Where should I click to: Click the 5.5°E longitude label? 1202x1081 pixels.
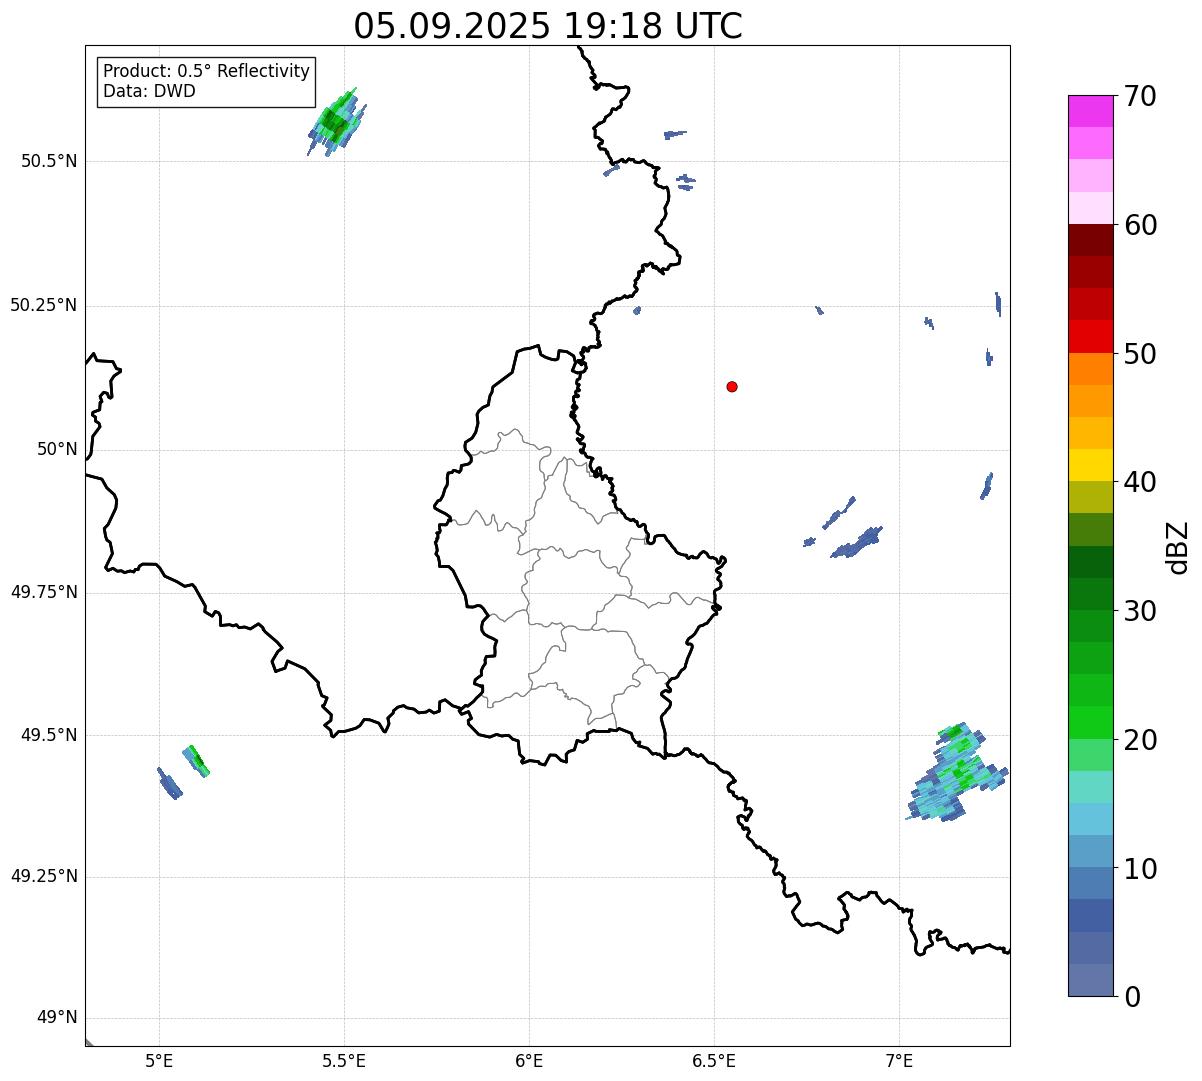pyautogui.click(x=344, y=1061)
